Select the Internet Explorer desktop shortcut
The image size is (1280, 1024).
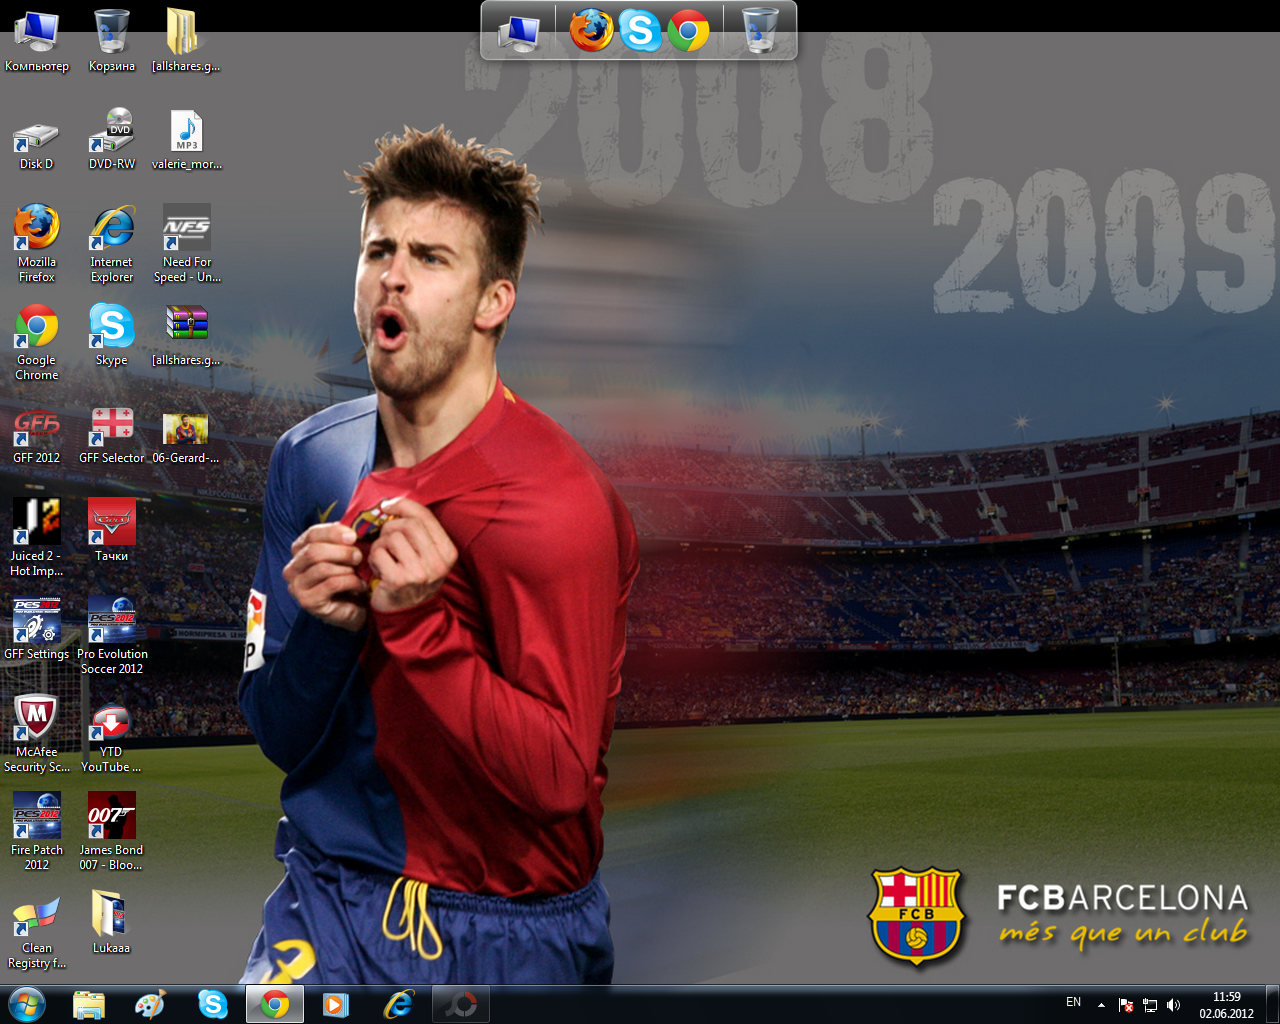click(112, 244)
